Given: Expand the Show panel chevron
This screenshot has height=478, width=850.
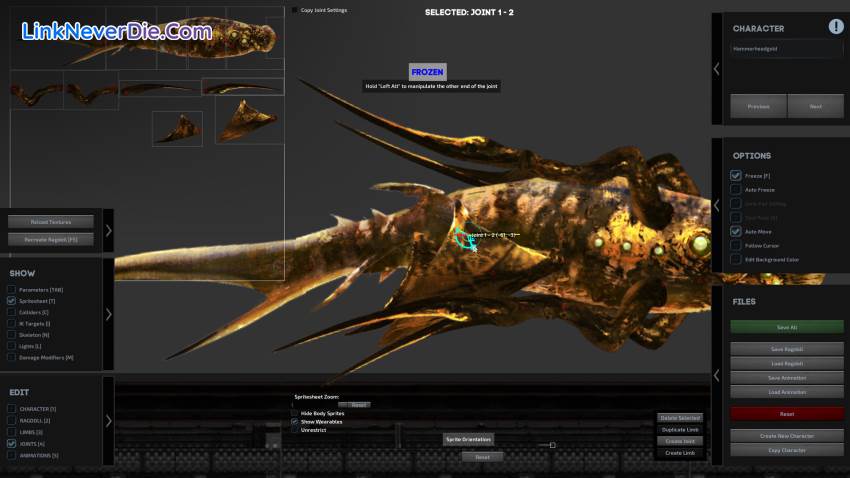Looking at the screenshot, I should pos(108,314).
